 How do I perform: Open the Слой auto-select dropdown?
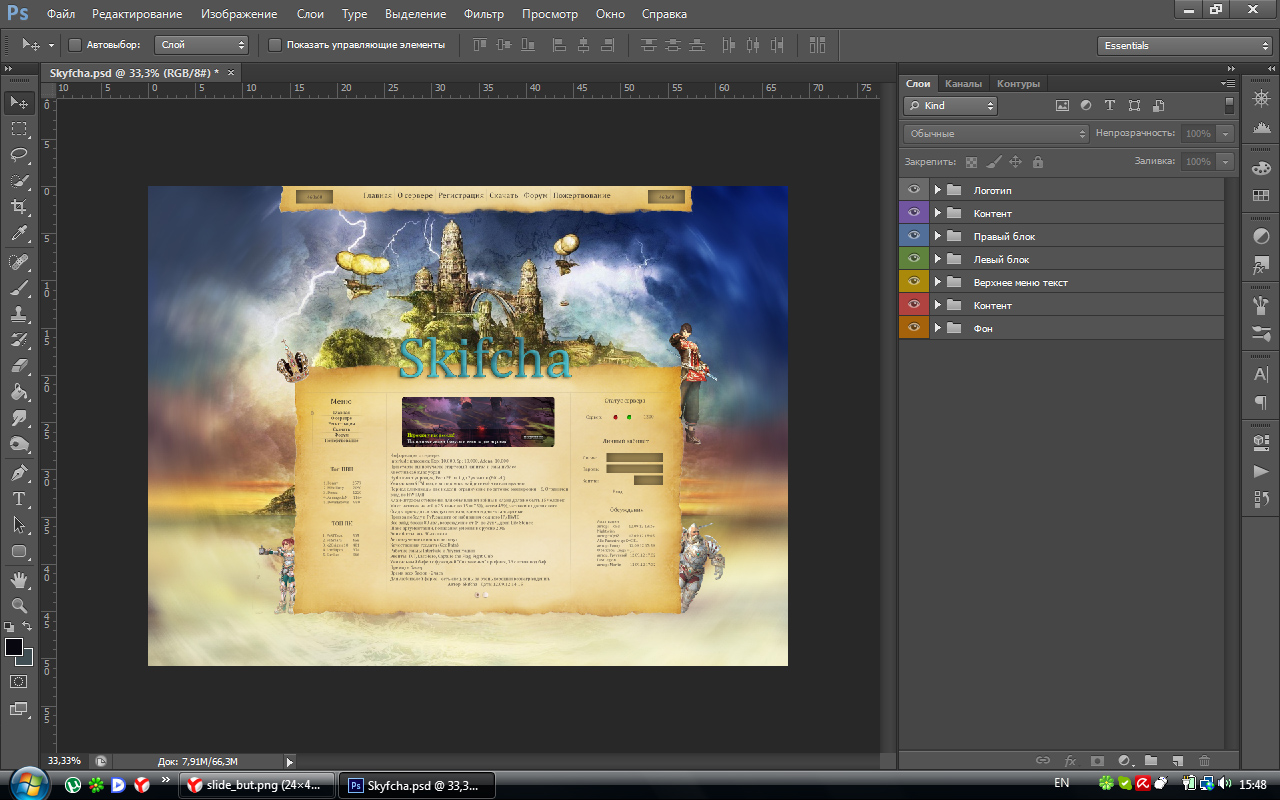coord(201,45)
